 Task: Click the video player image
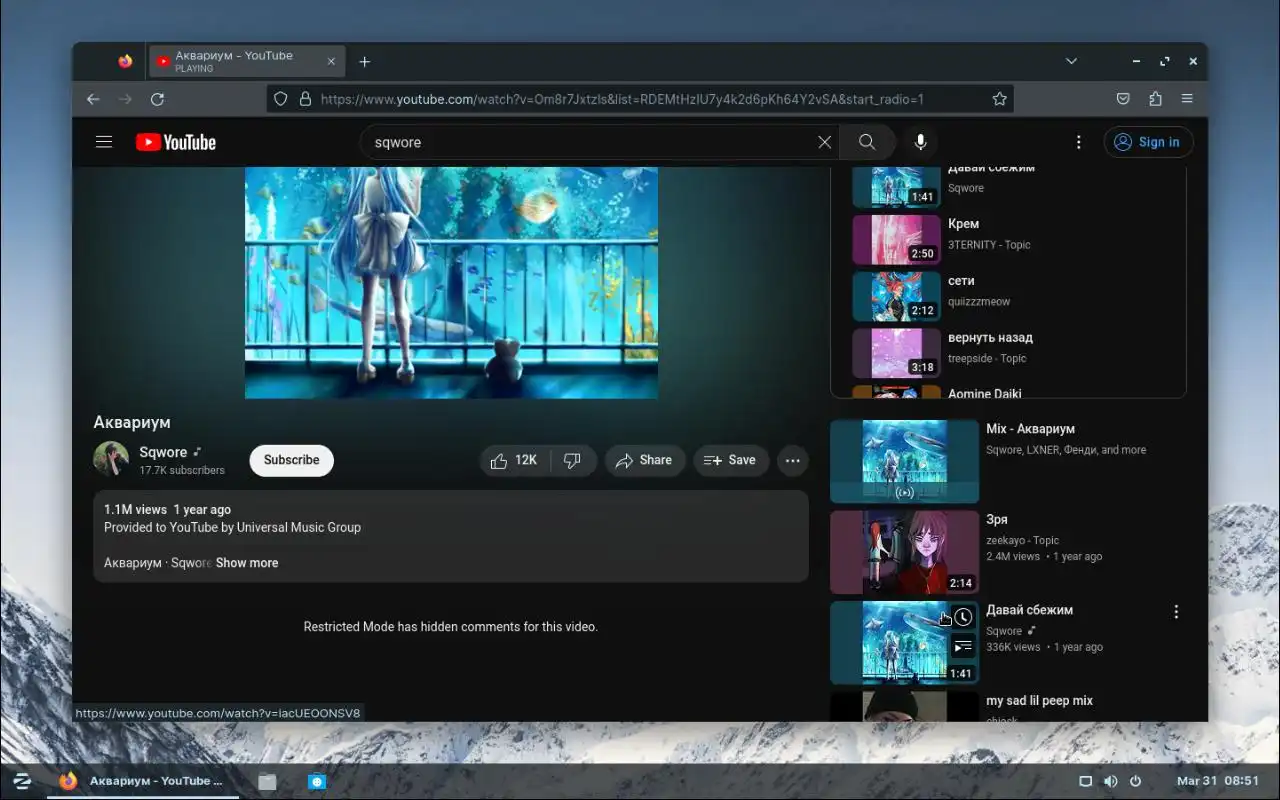point(451,283)
